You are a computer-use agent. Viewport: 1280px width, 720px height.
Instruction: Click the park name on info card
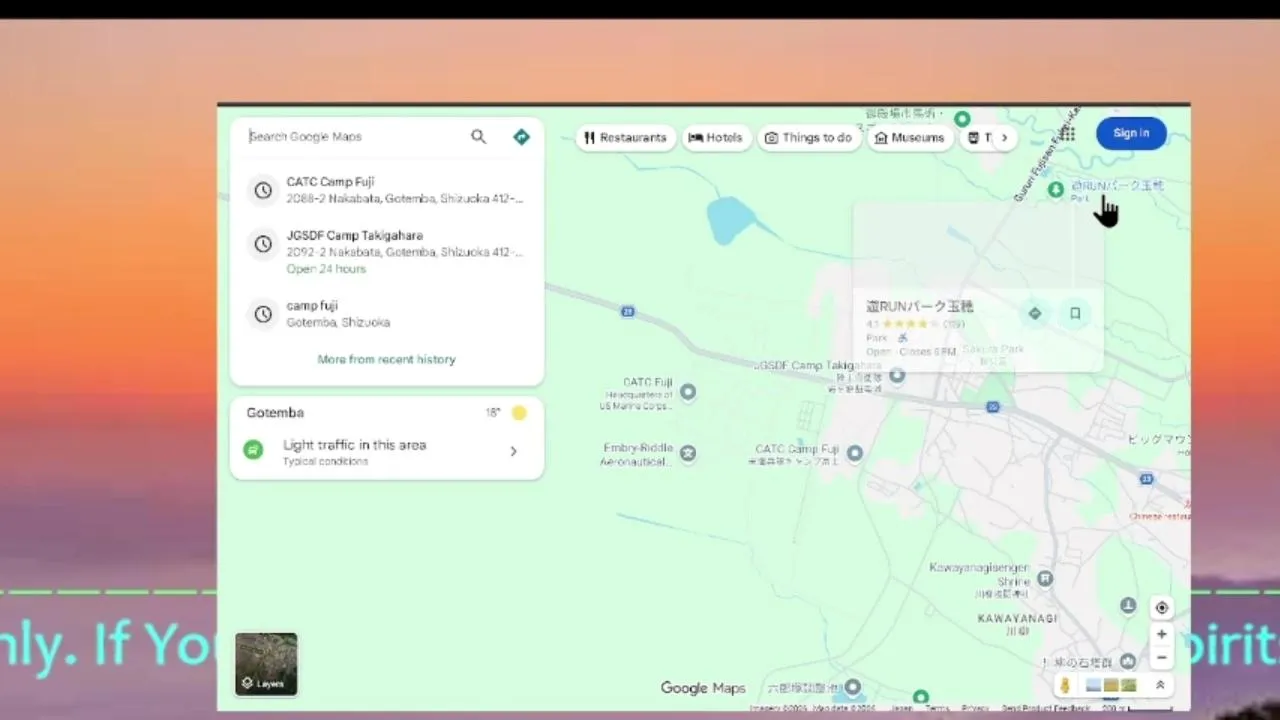(920, 306)
